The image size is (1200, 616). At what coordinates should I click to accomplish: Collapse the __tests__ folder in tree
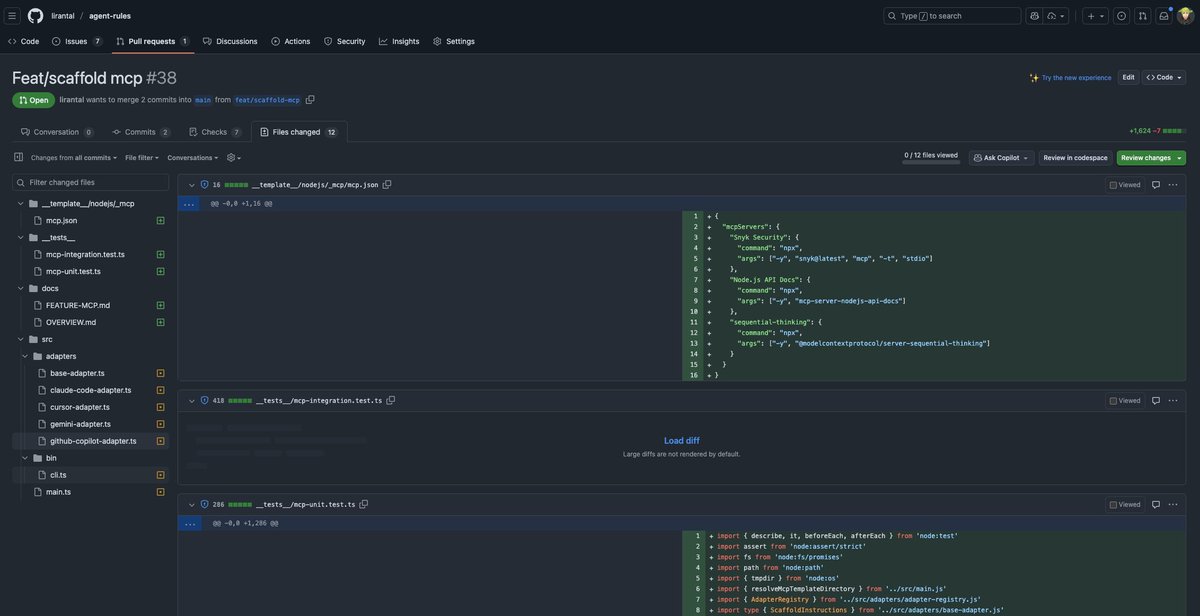pos(21,237)
